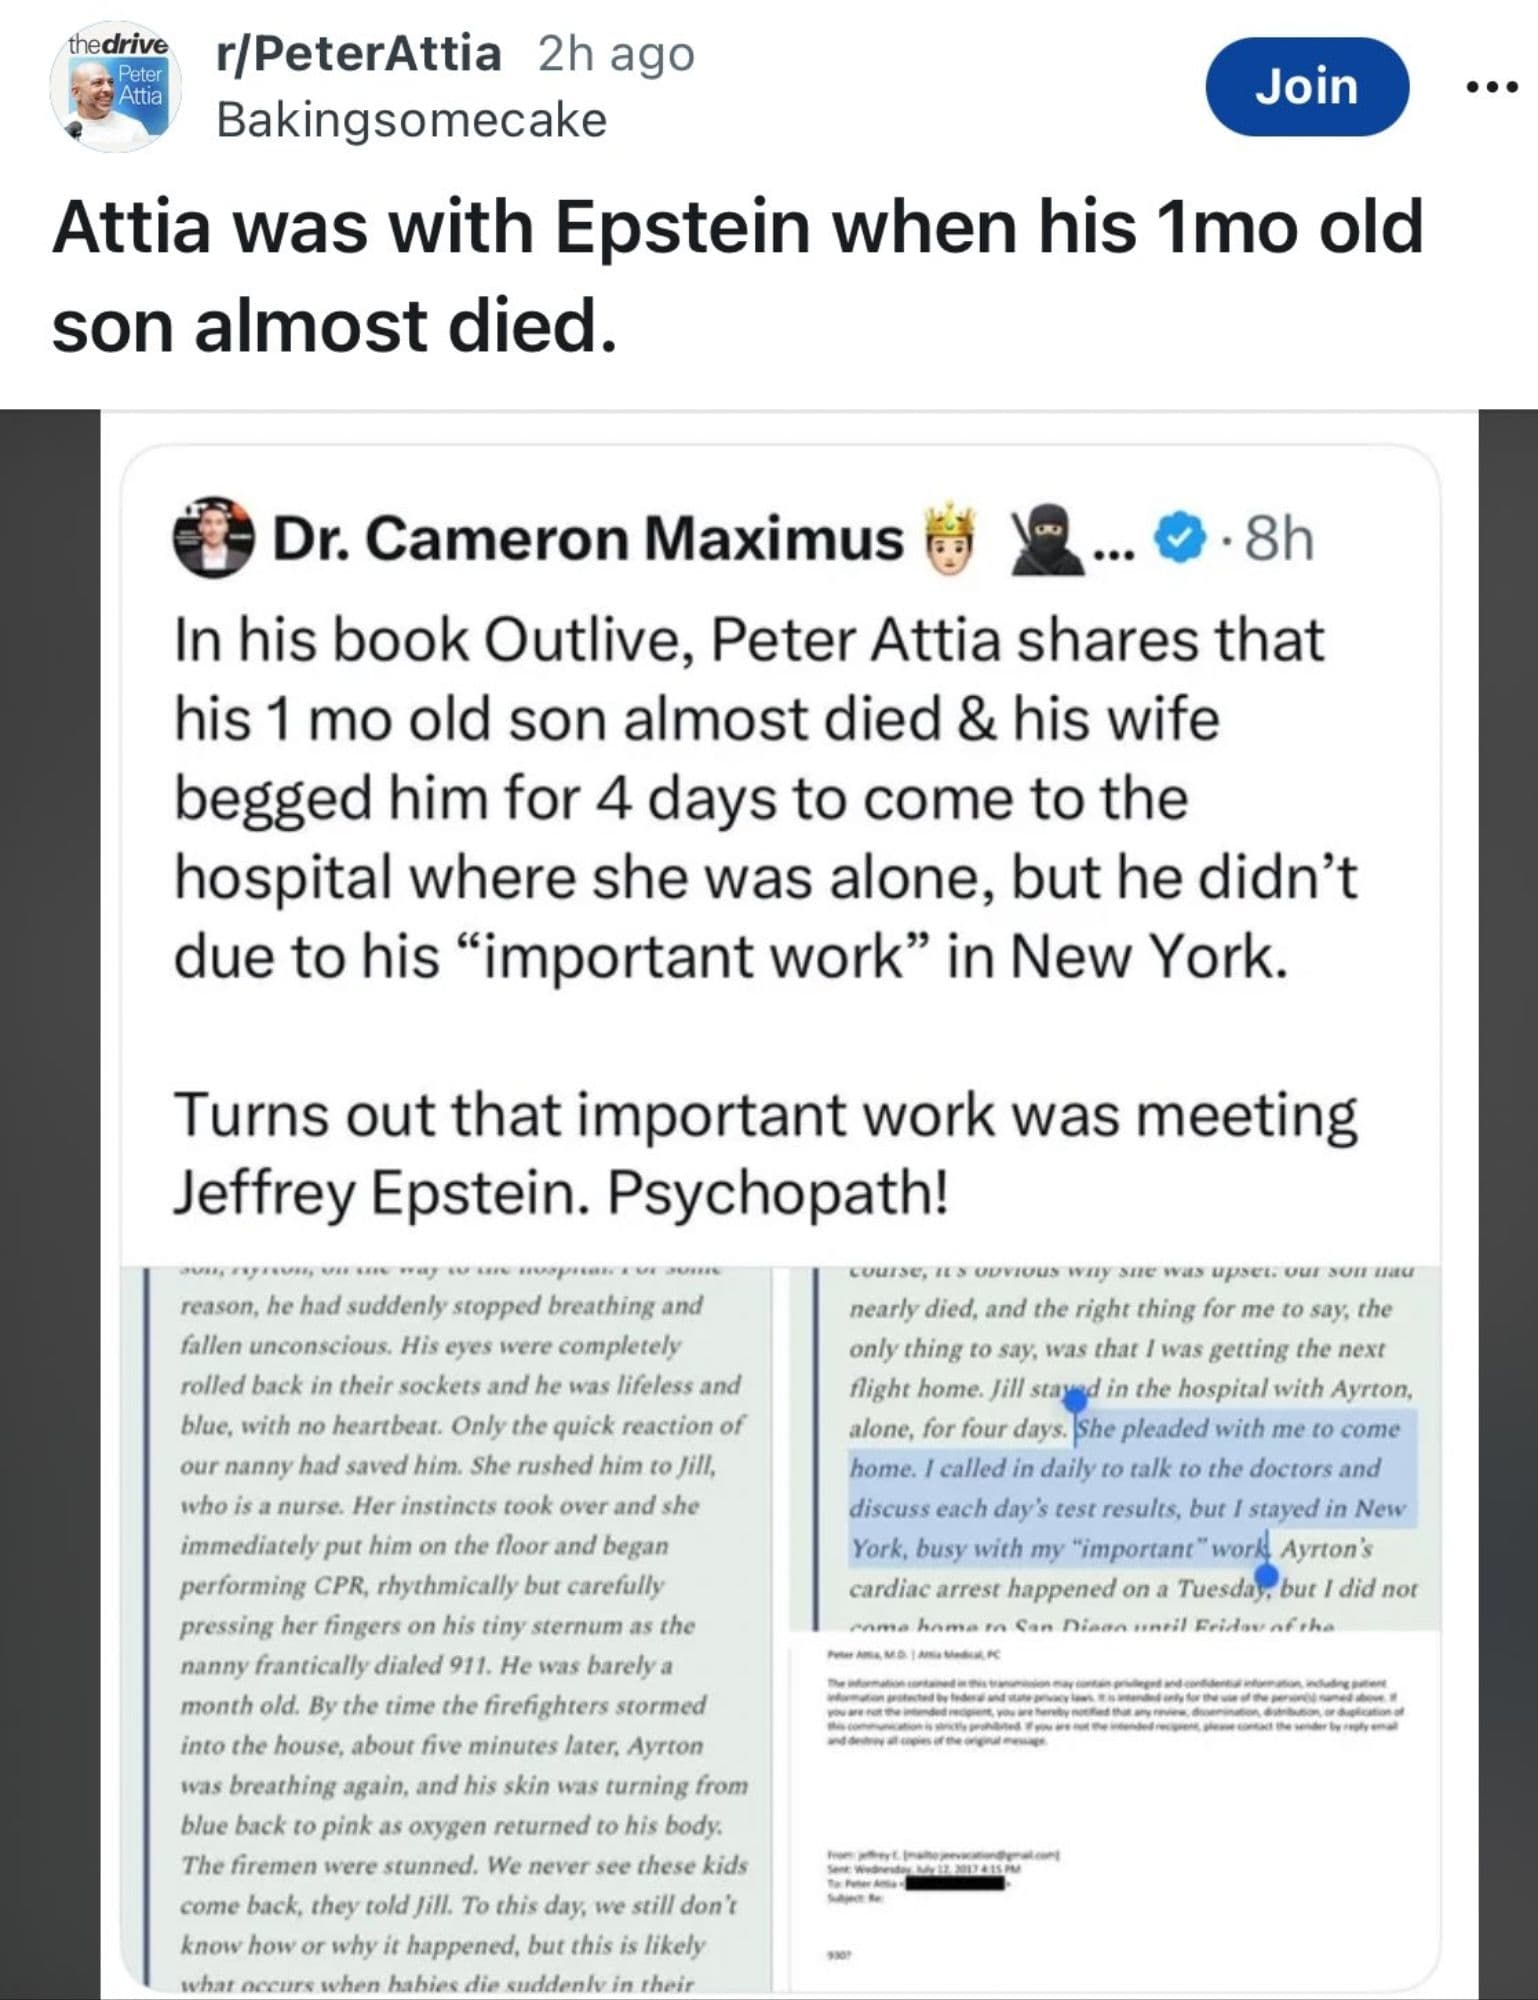Screen dimensions: 1538x2000
Task: Open the post overflow menu (three dots)
Action: [1491, 87]
